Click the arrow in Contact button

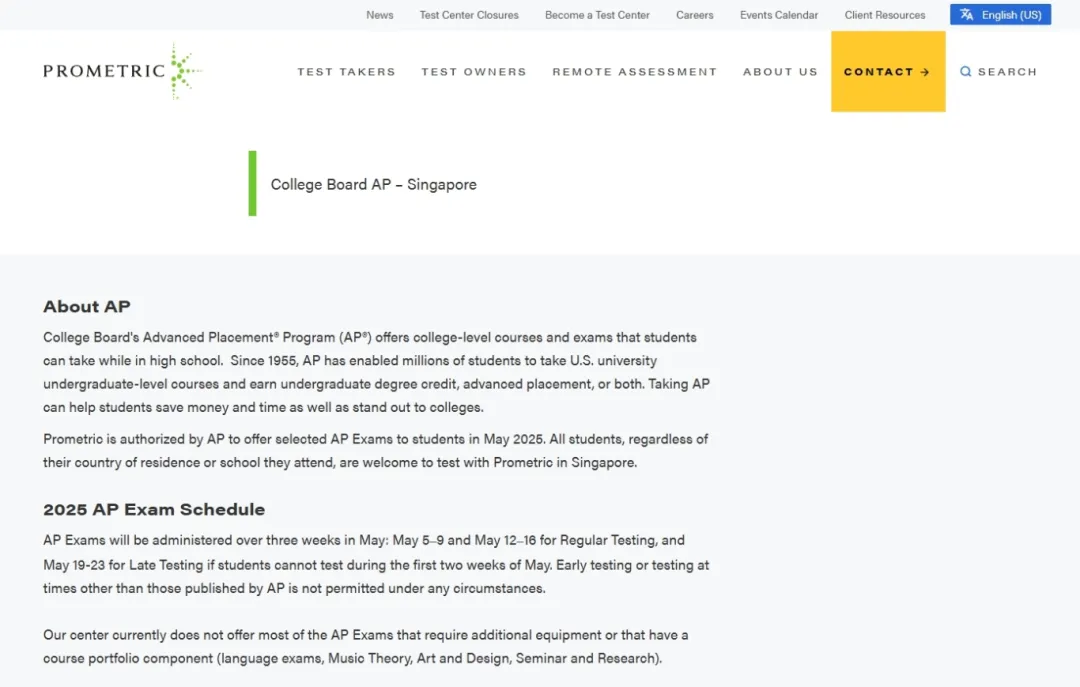click(925, 72)
